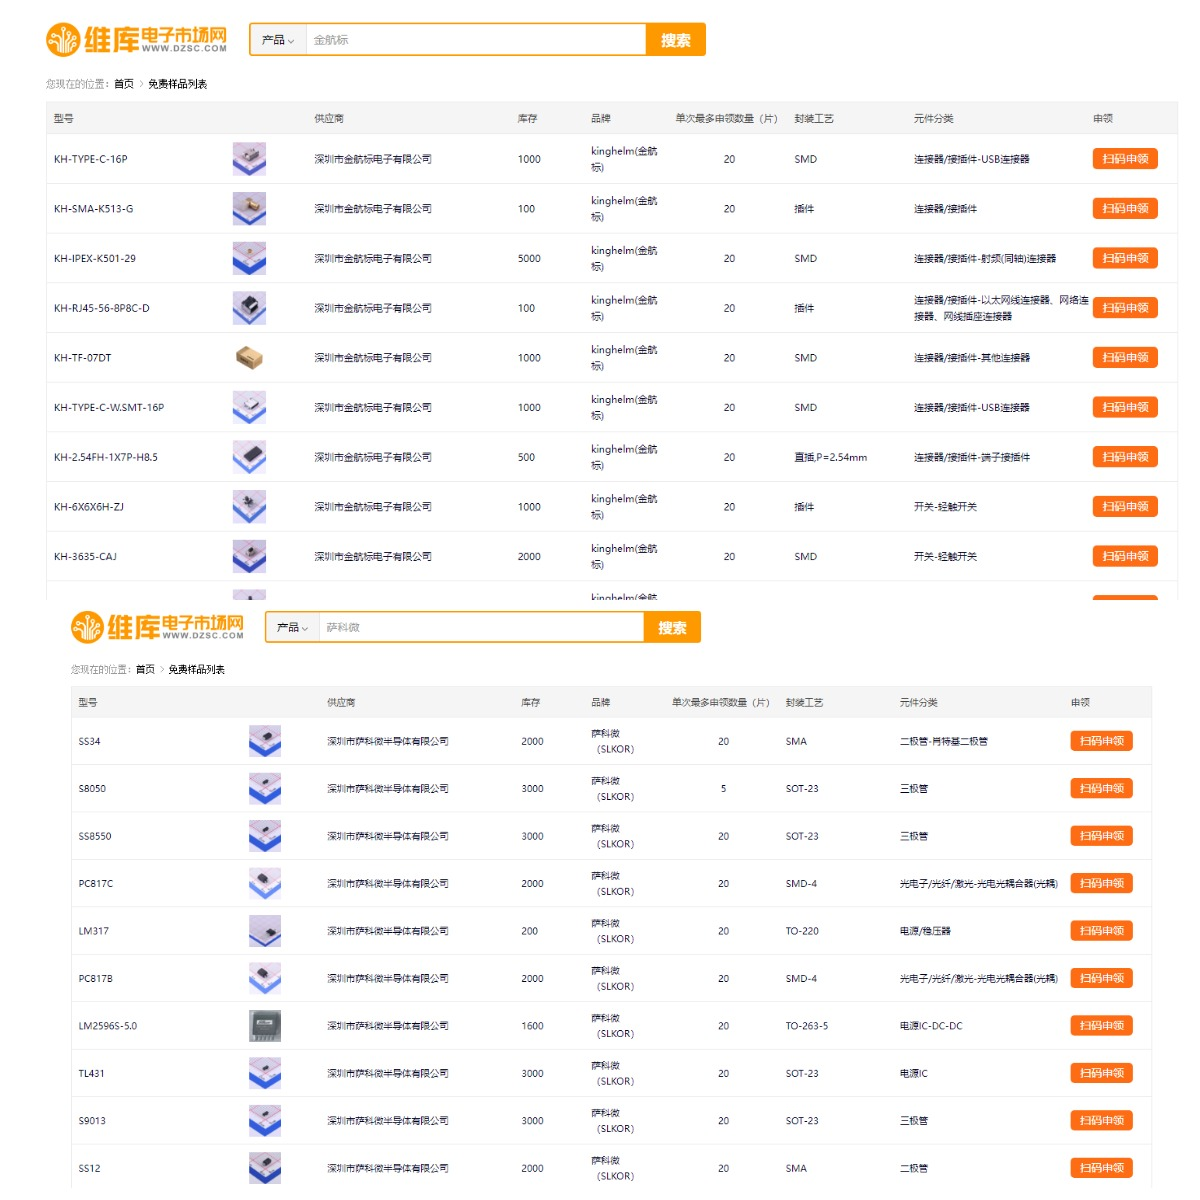This screenshot has width=1200, height=1200.
Task: Click 扫码申领 for KH-SMA-K513-G
Action: [1124, 208]
